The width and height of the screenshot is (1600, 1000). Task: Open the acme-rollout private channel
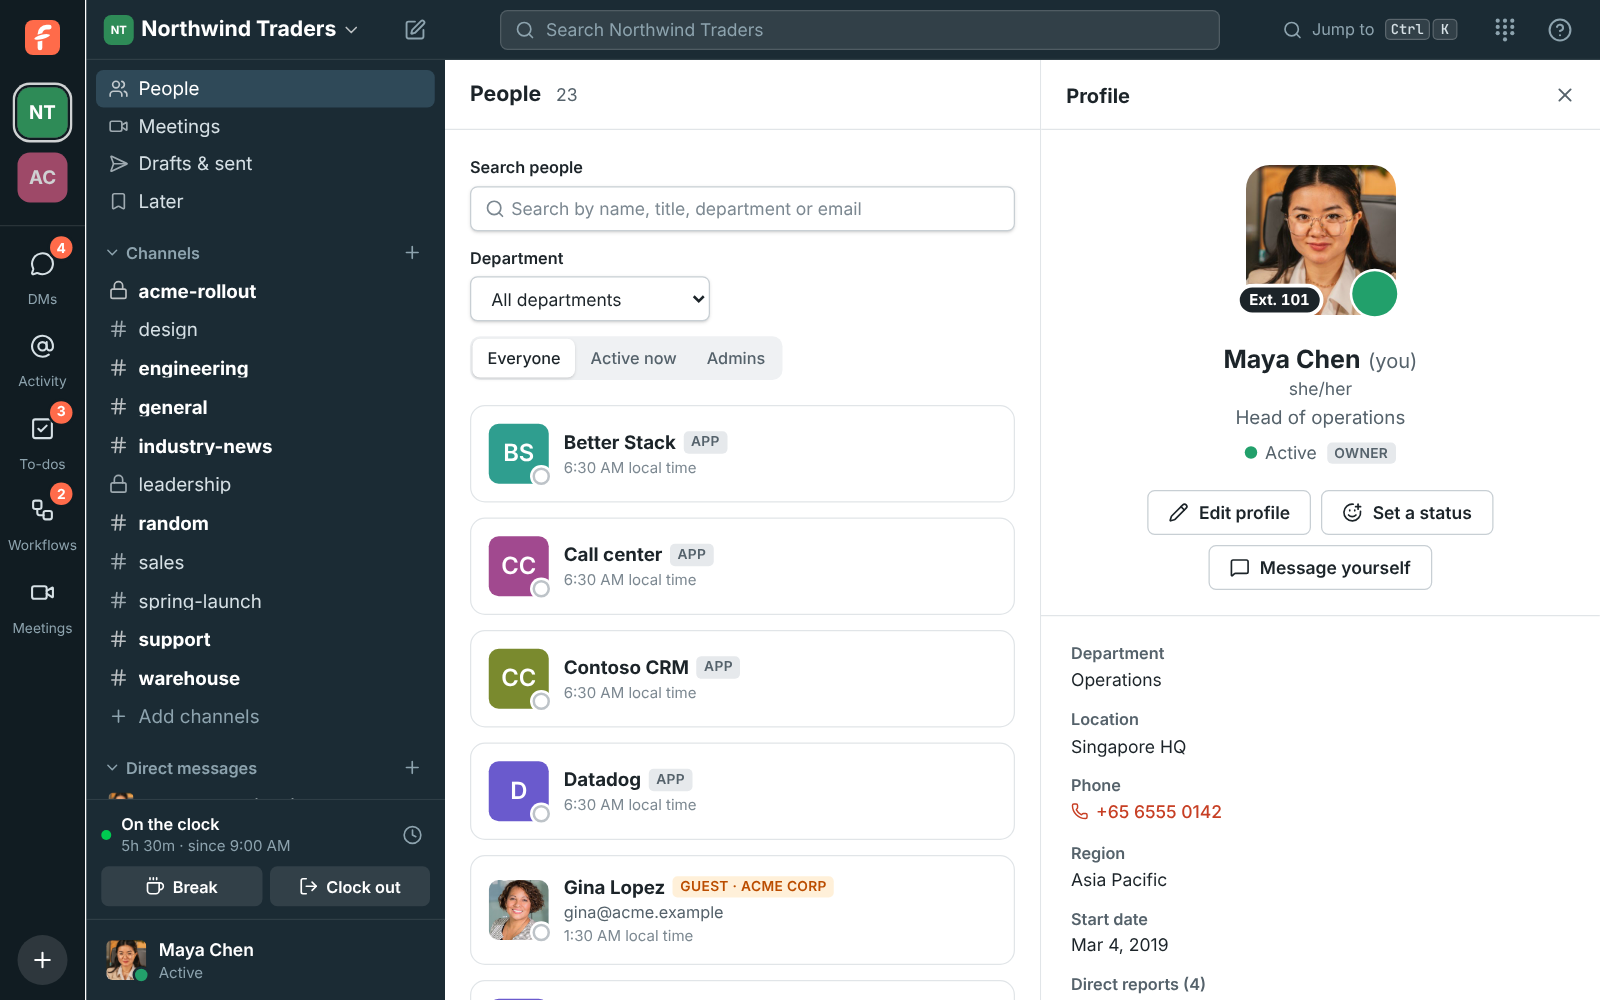tap(265, 291)
